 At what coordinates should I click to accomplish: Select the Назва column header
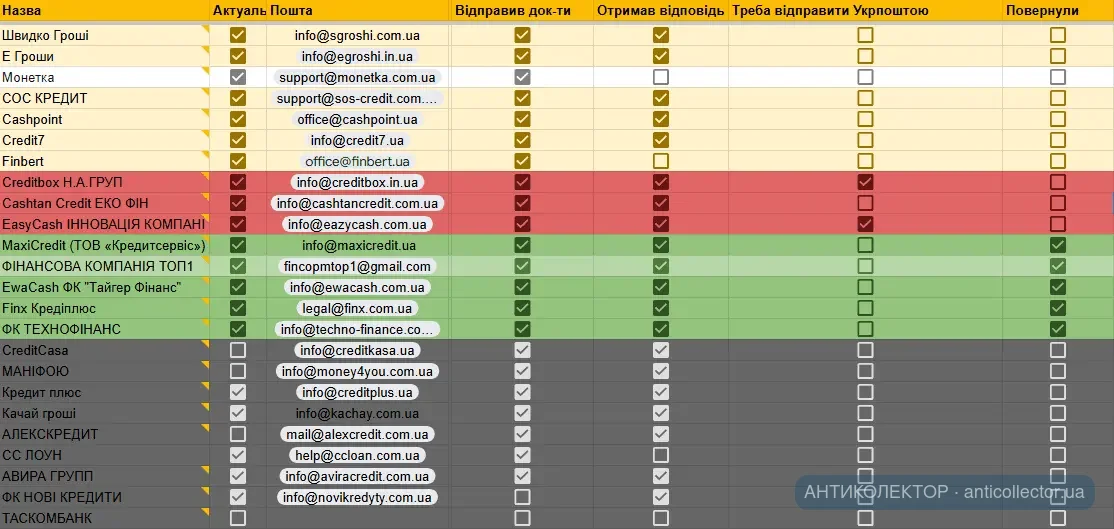tap(22, 10)
